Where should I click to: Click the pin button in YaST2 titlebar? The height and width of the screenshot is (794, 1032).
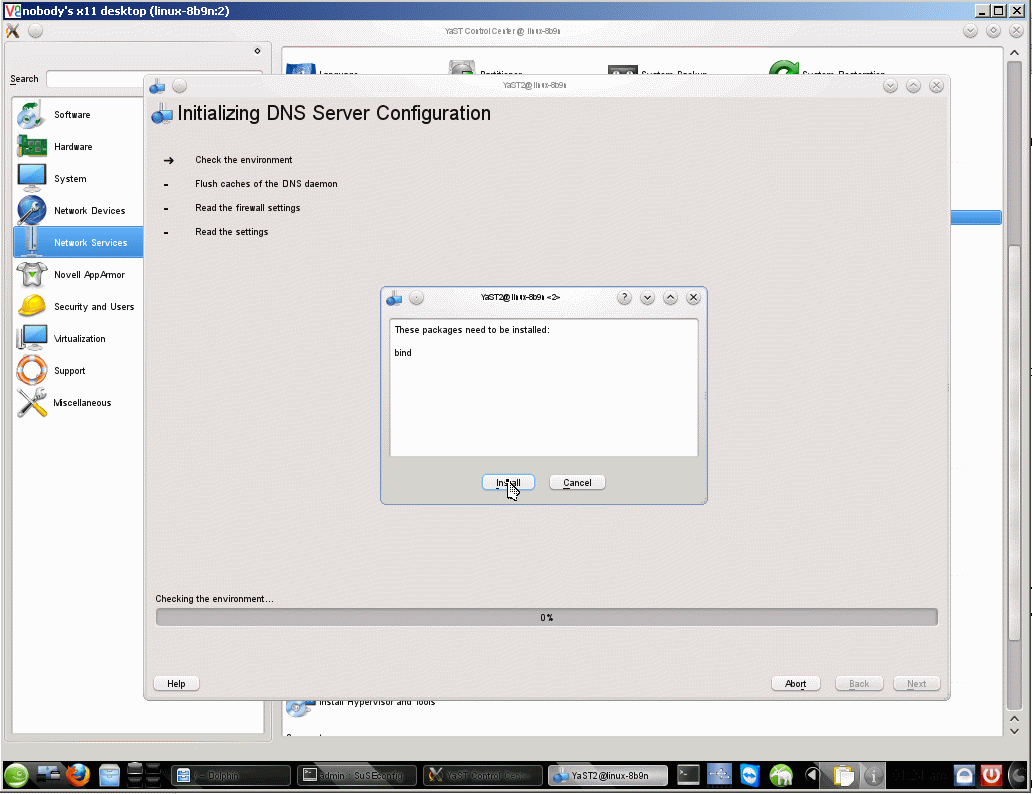pos(180,86)
